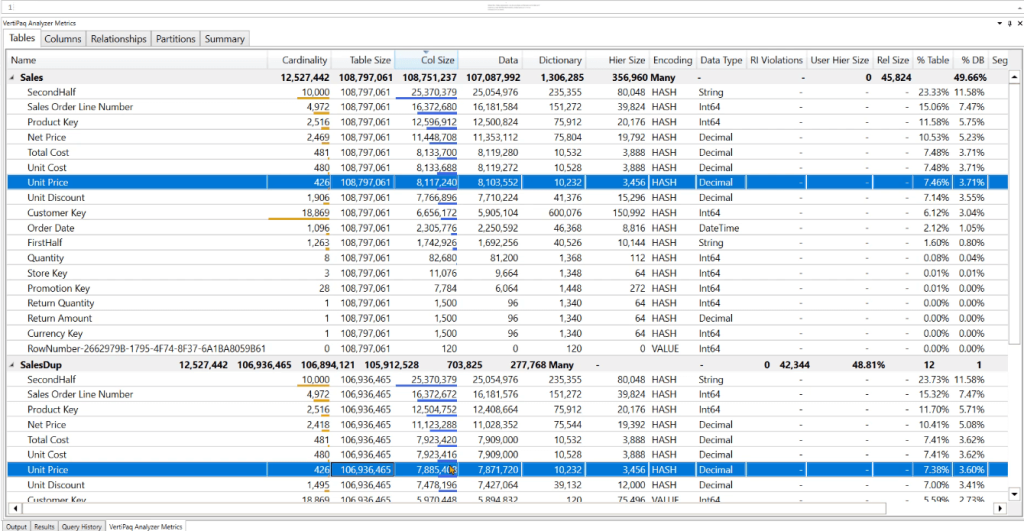Sort by the Cardinality column header
This screenshot has height=531, width=1024.
click(x=300, y=60)
